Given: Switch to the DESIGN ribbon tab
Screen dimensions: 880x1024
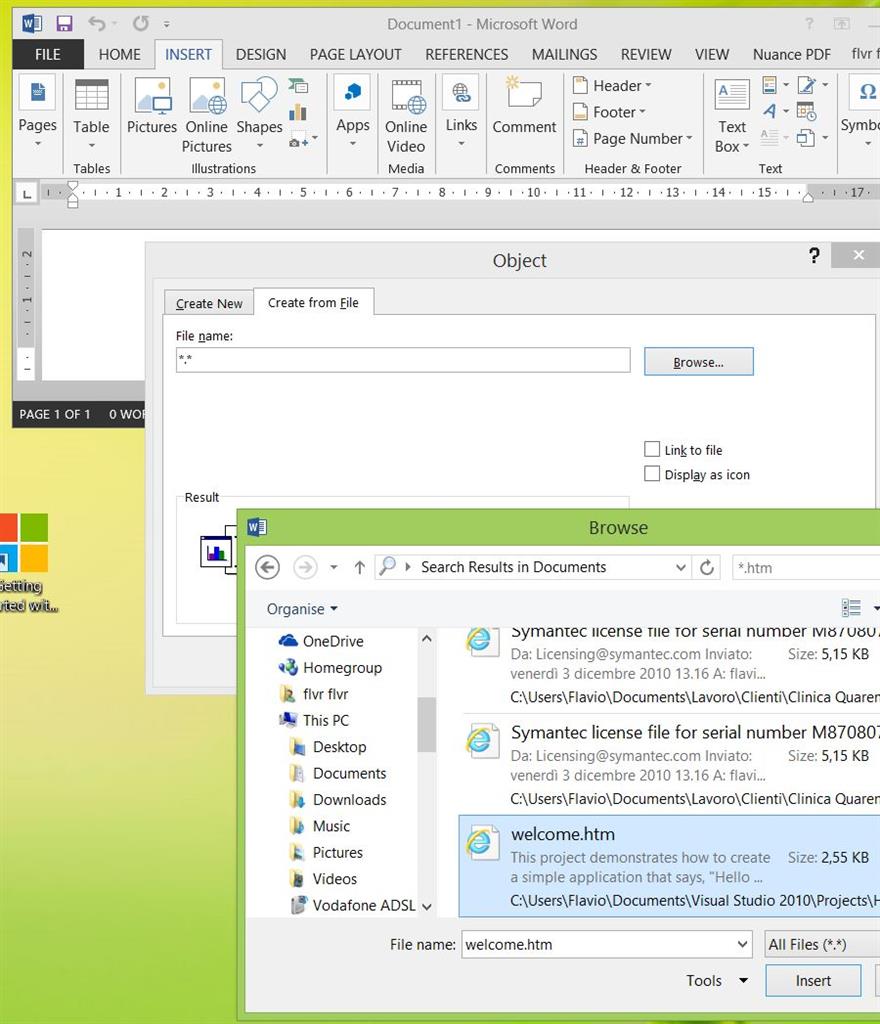Looking at the screenshot, I should click(x=260, y=54).
